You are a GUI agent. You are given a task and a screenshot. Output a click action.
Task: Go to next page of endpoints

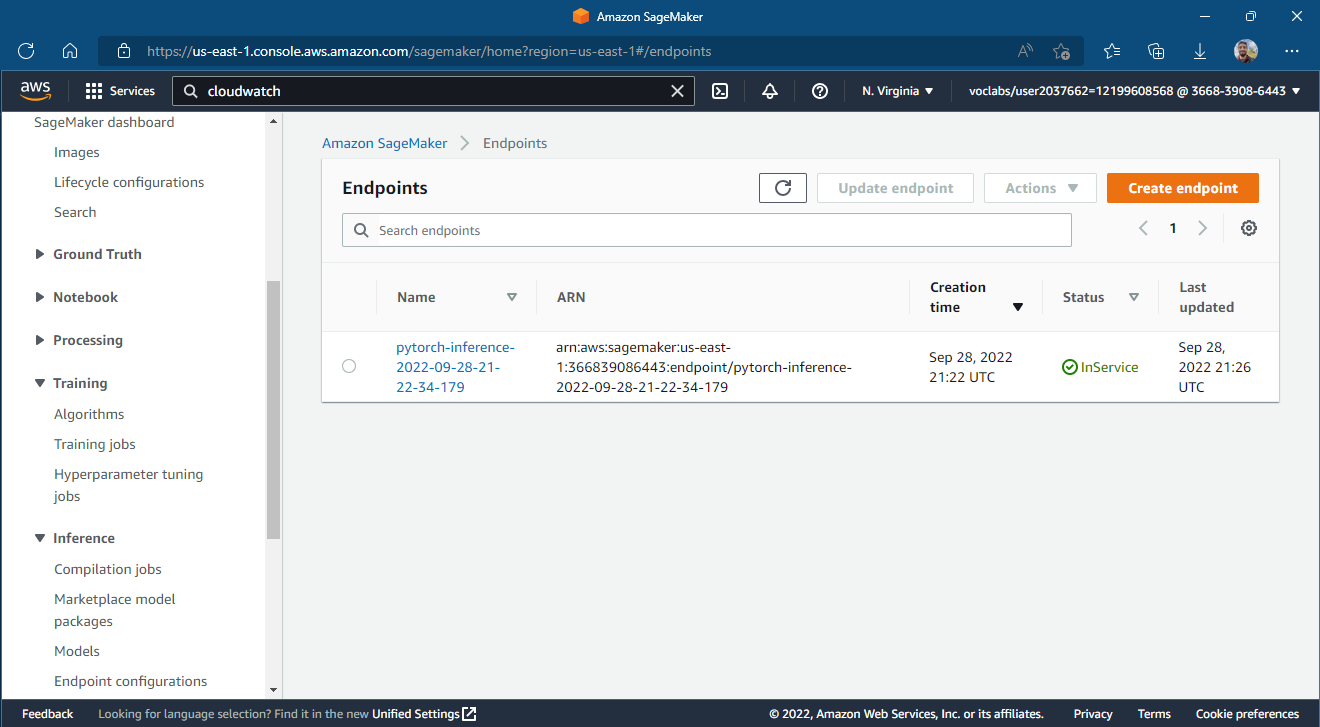pyautogui.click(x=1203, y=228)
